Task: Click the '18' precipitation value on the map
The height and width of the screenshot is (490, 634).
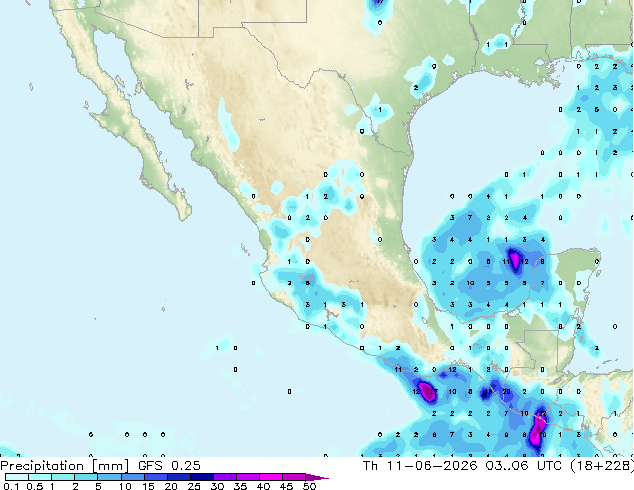Action: click(488, 391)
